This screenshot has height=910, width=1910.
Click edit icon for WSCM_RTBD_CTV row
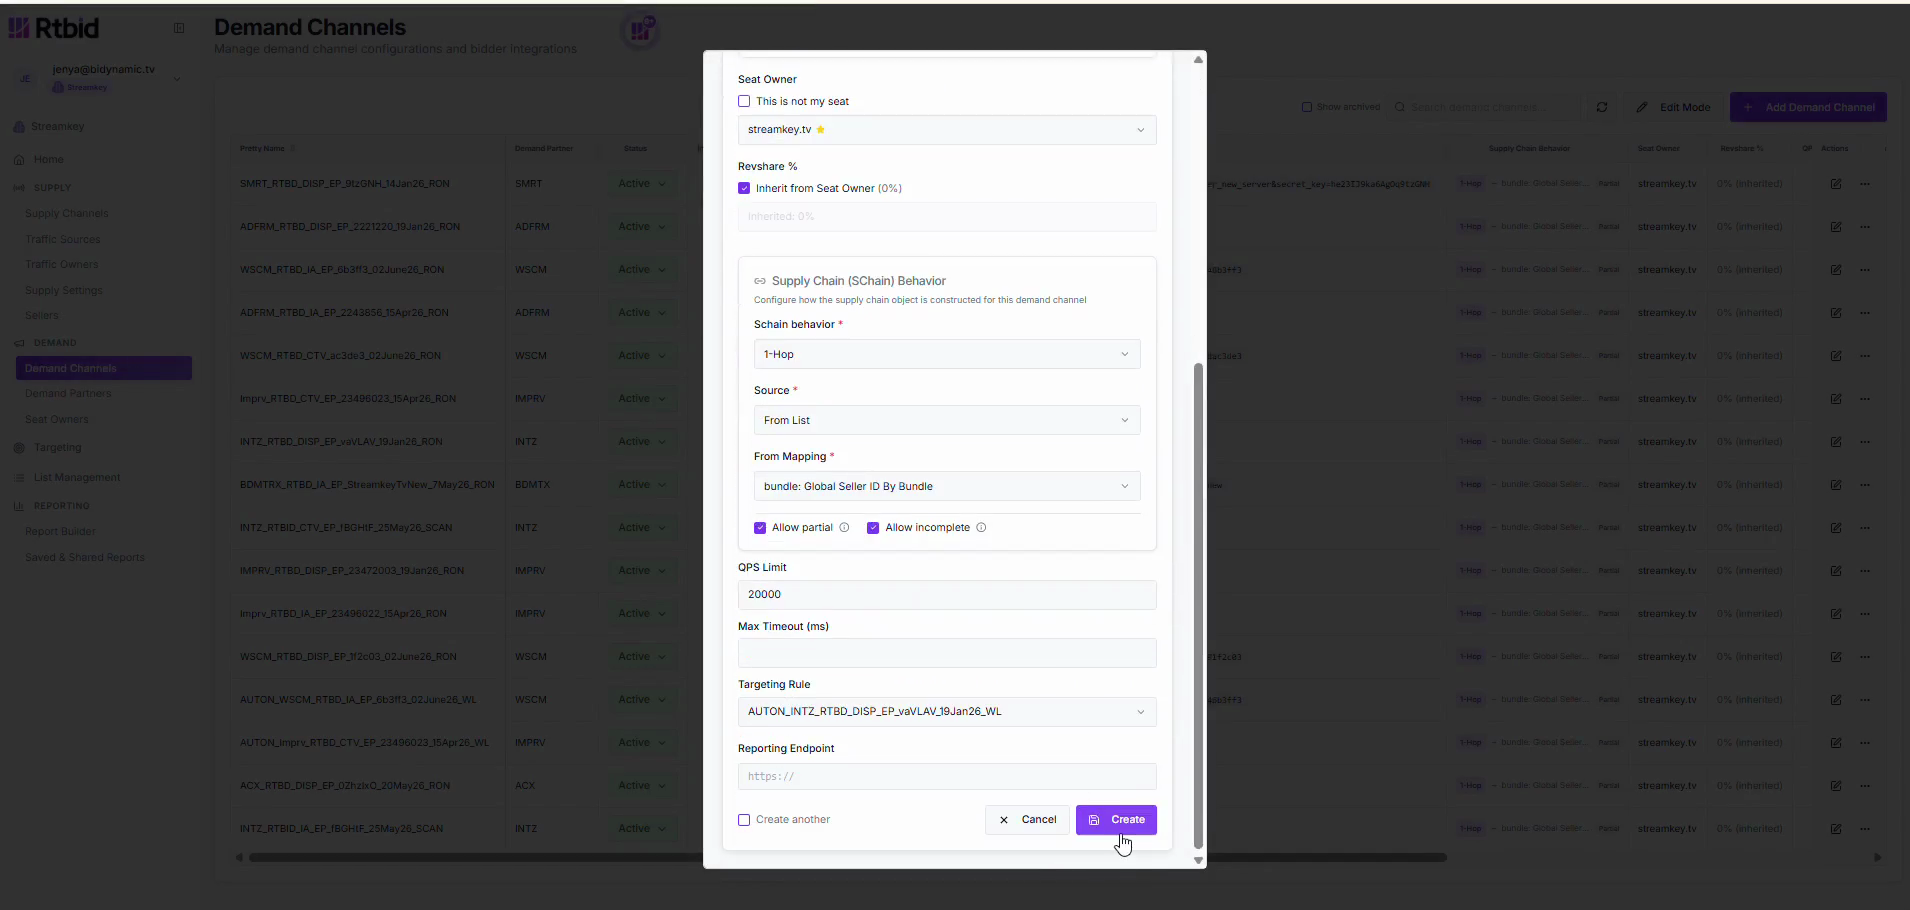(1836, 356)
